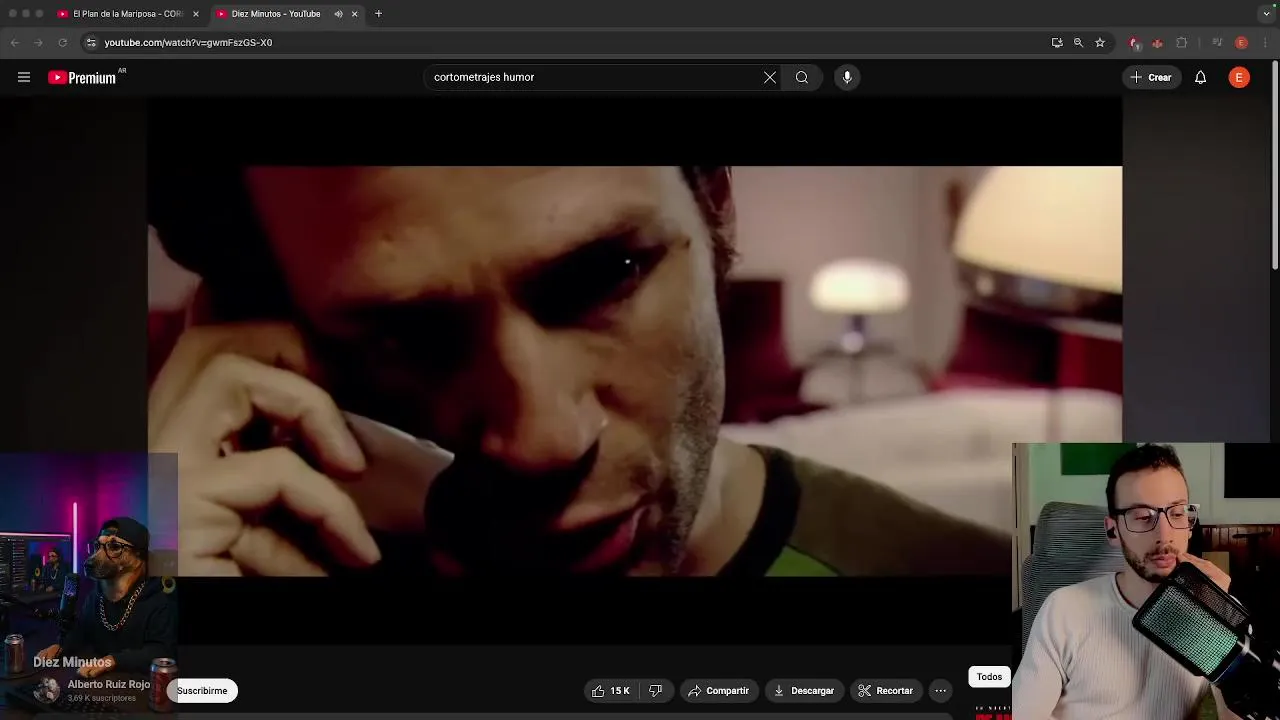Viewport: 1280px width, 720px height.
Task: Open the Extensions puzzle icon
Action: [x=1182, y=42]
